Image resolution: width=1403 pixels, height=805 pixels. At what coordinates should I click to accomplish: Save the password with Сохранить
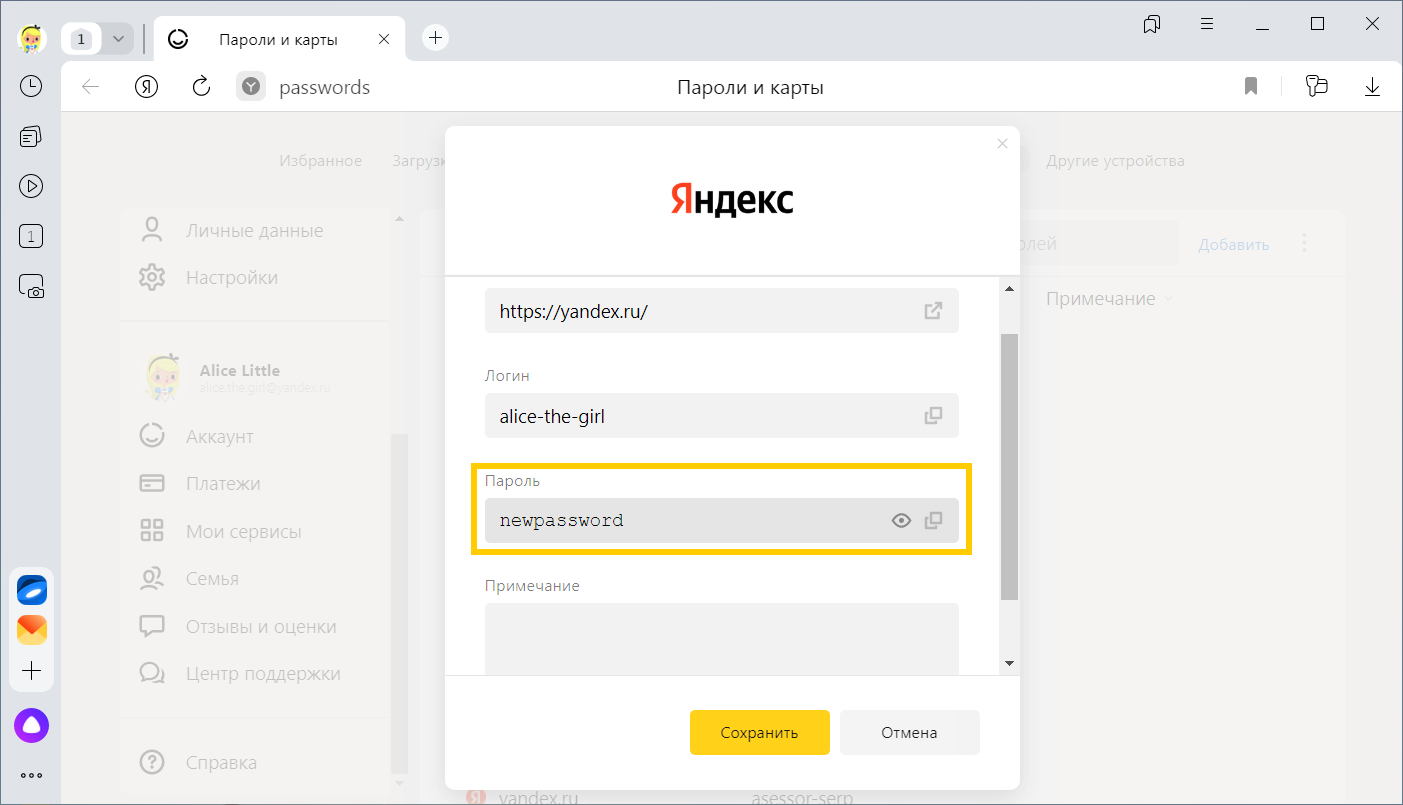coord(760,732)
